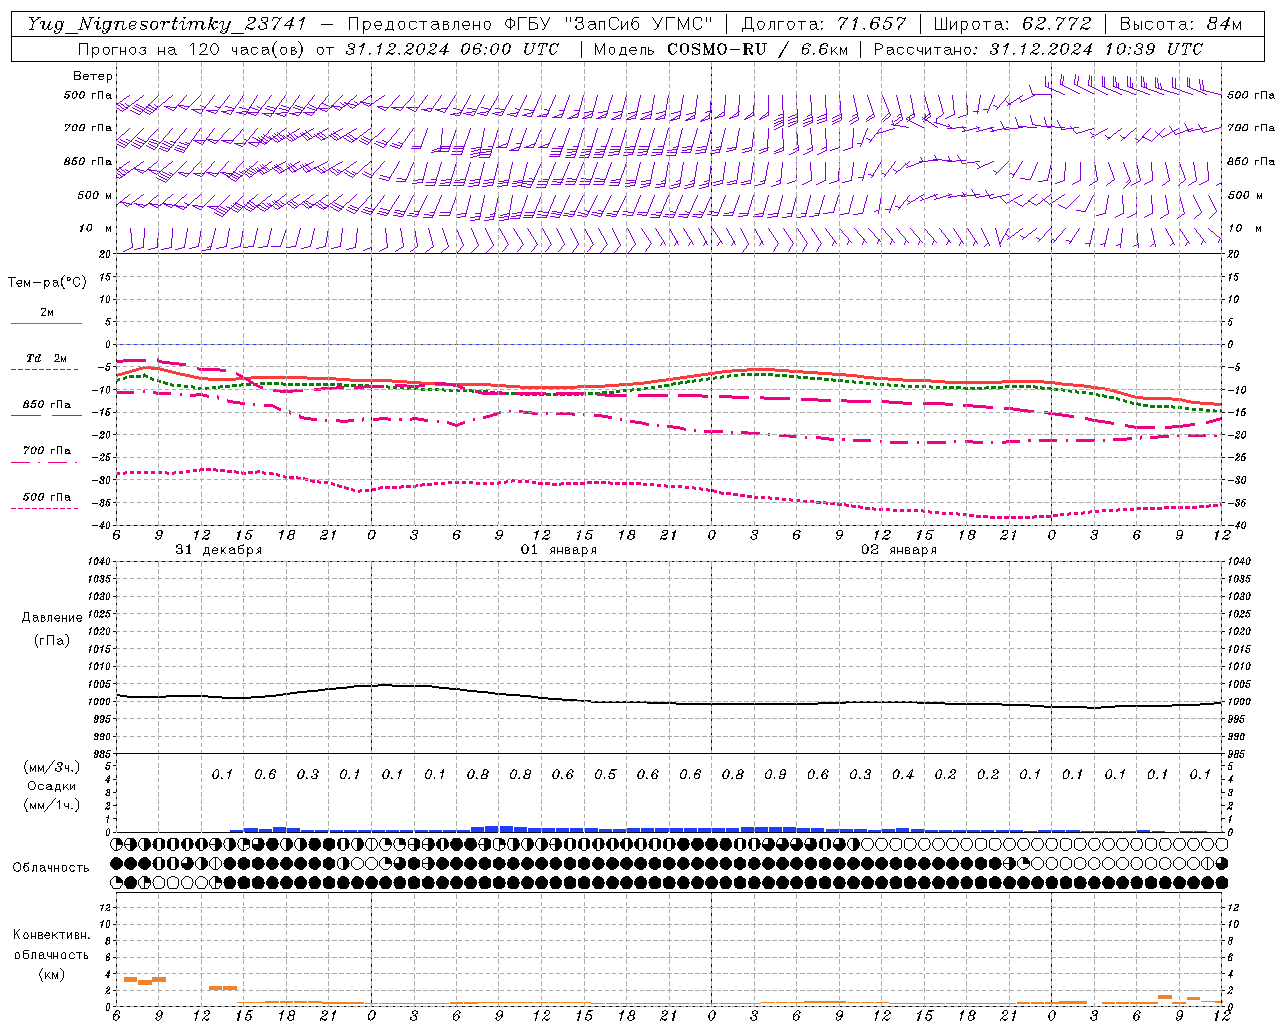
Task: Select the Высота: 84м value
Action: [1180, 24]
